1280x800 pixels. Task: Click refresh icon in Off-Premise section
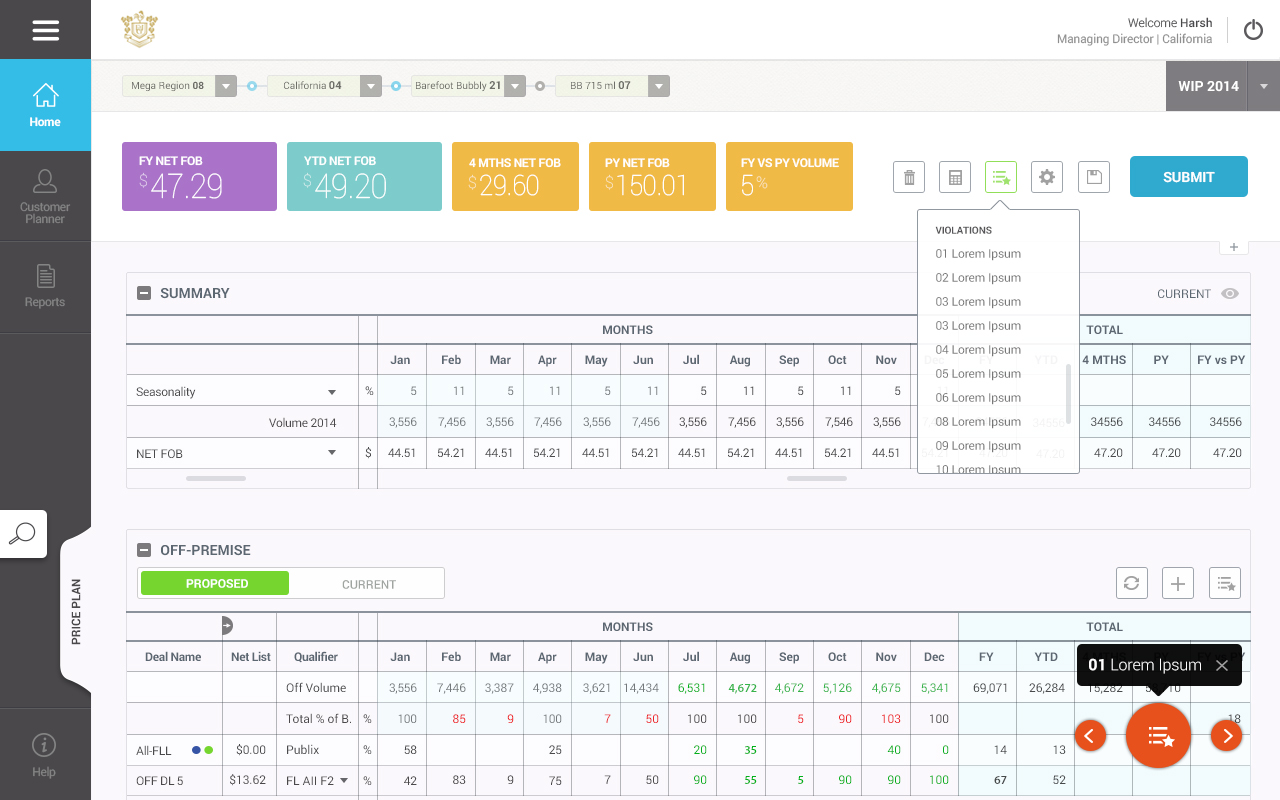tap(1132, 583)
